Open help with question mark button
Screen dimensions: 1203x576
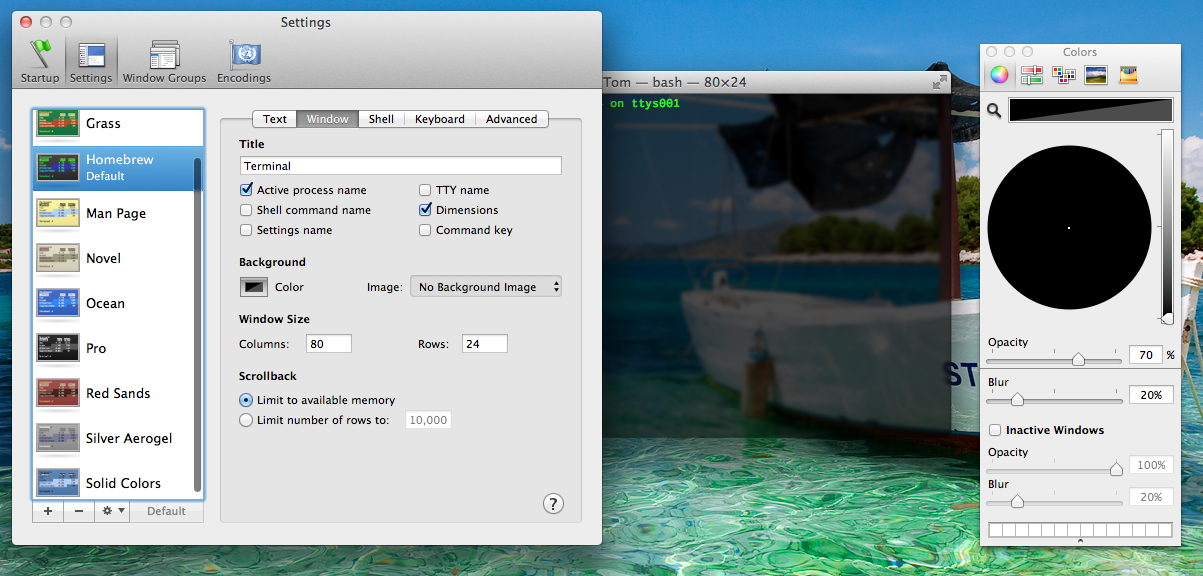pos(554,504)
